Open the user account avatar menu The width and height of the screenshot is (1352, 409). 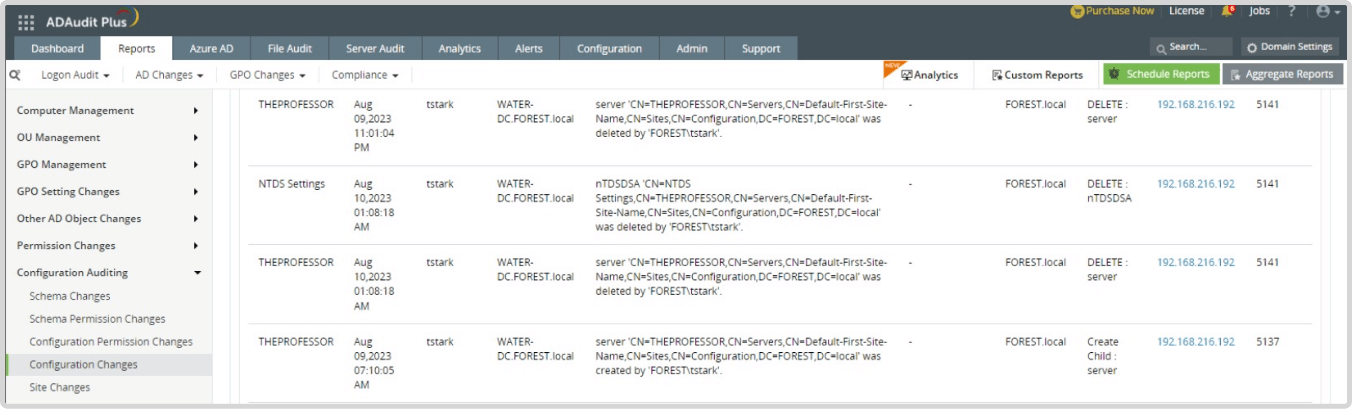[1328, 11]
